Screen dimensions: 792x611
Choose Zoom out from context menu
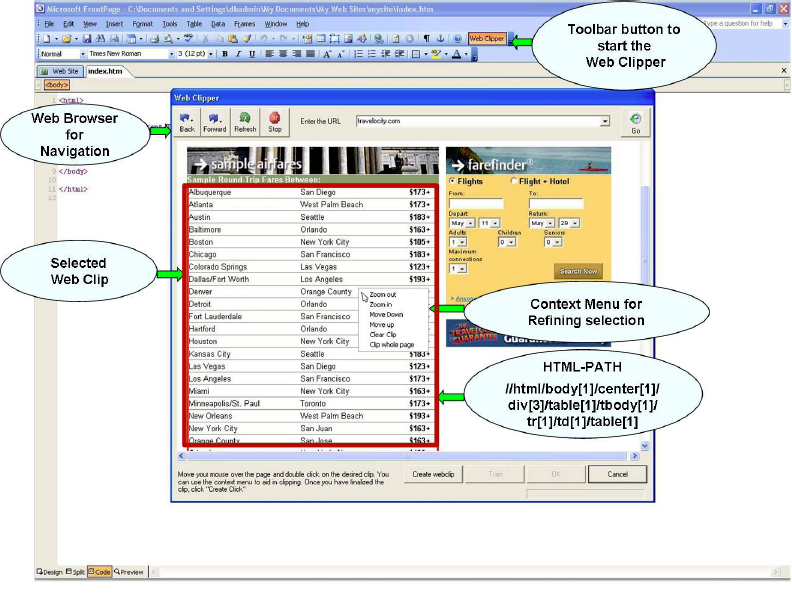point(382,294)
